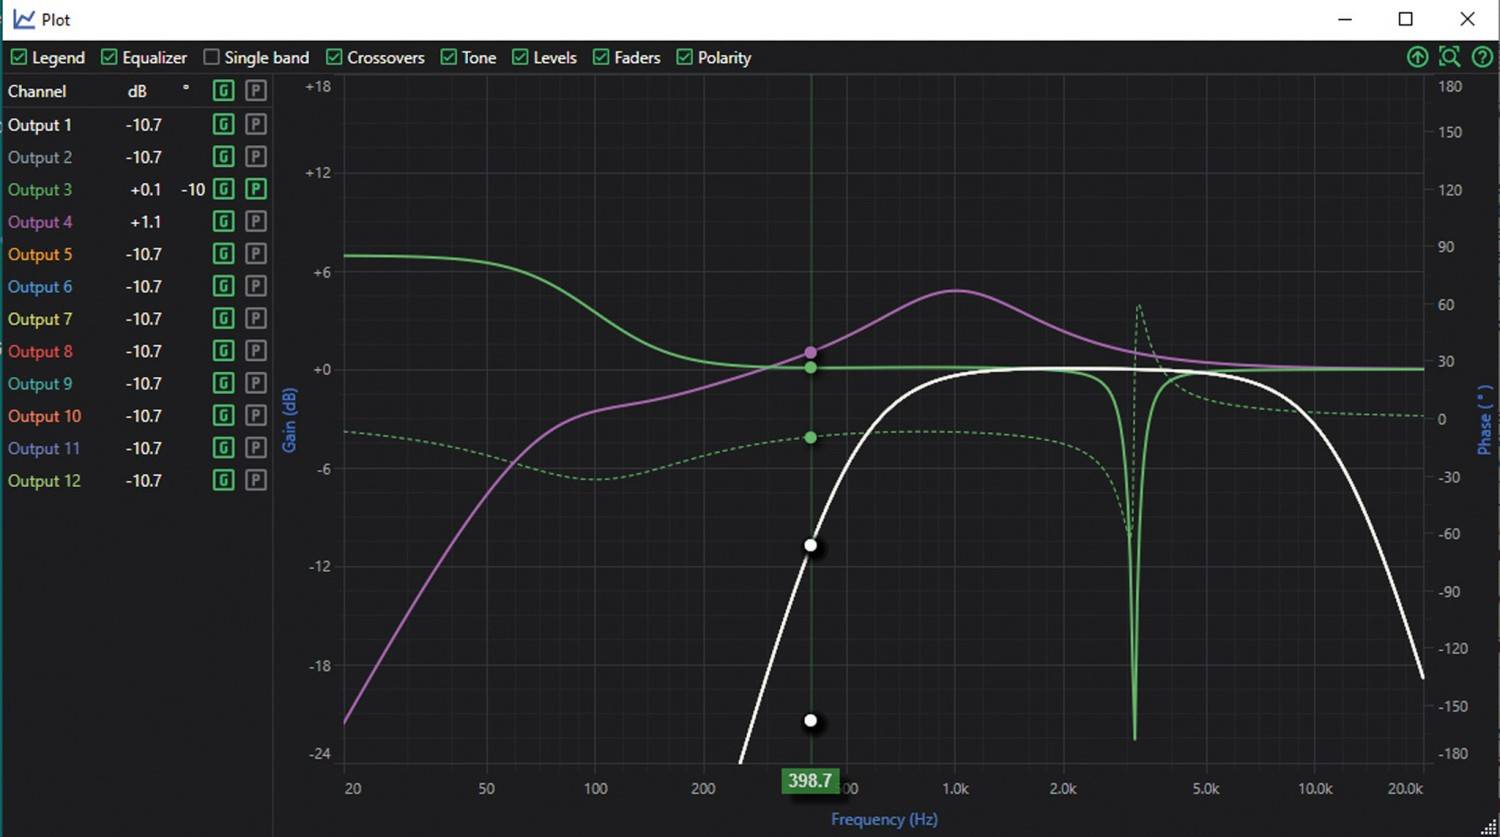Enable the Single band checkbox
The height and width of the screenshot is (837, 1500).
click(211, 57)
